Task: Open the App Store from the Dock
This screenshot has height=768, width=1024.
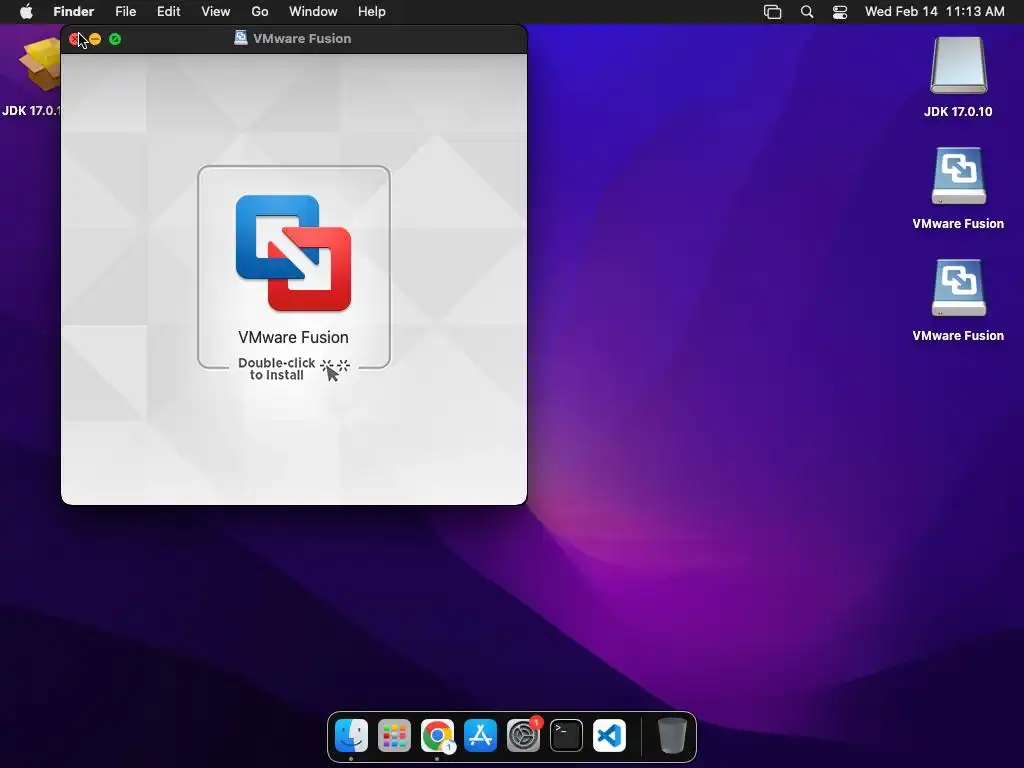Action: [x=481, y=736]
